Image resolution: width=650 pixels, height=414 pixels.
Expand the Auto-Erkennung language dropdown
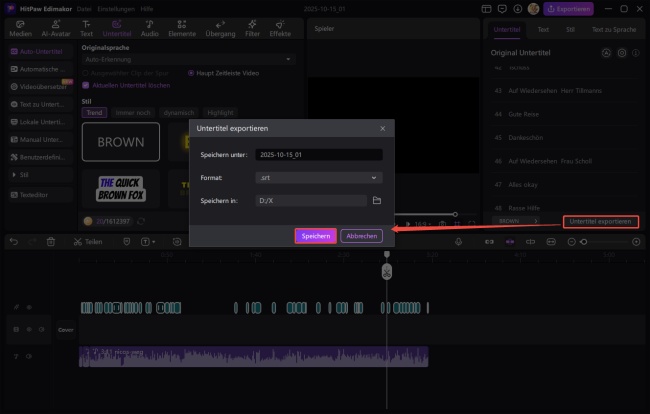click(x=187, y=60)
